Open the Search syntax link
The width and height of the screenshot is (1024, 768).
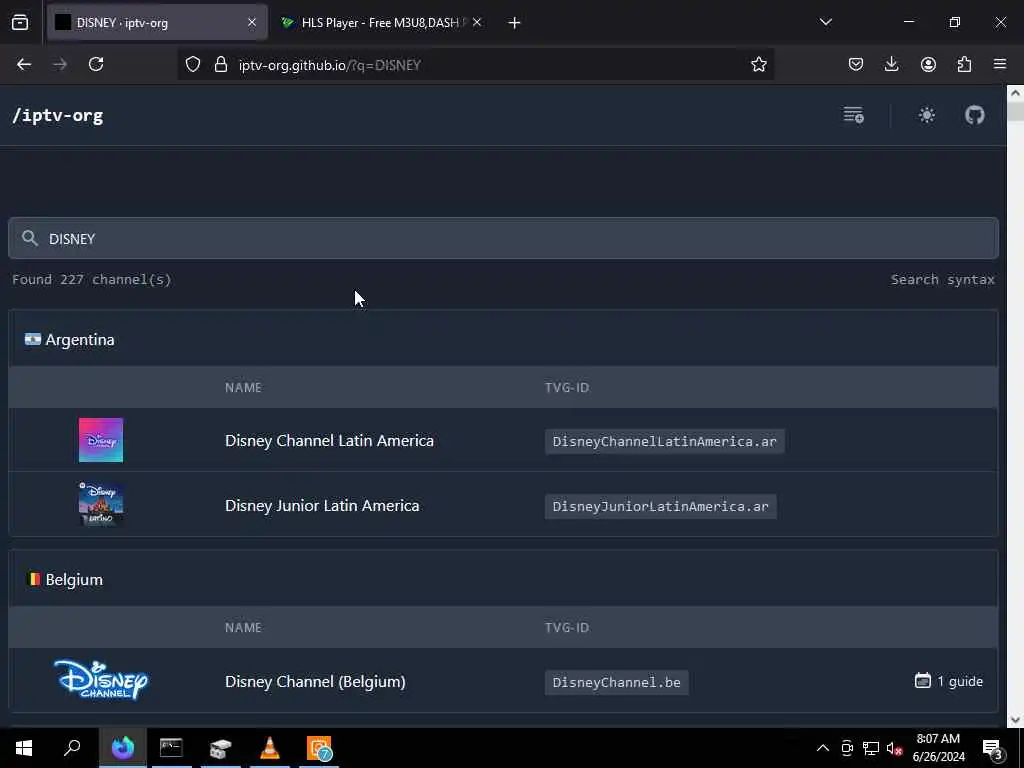click(x=942, y=280)
